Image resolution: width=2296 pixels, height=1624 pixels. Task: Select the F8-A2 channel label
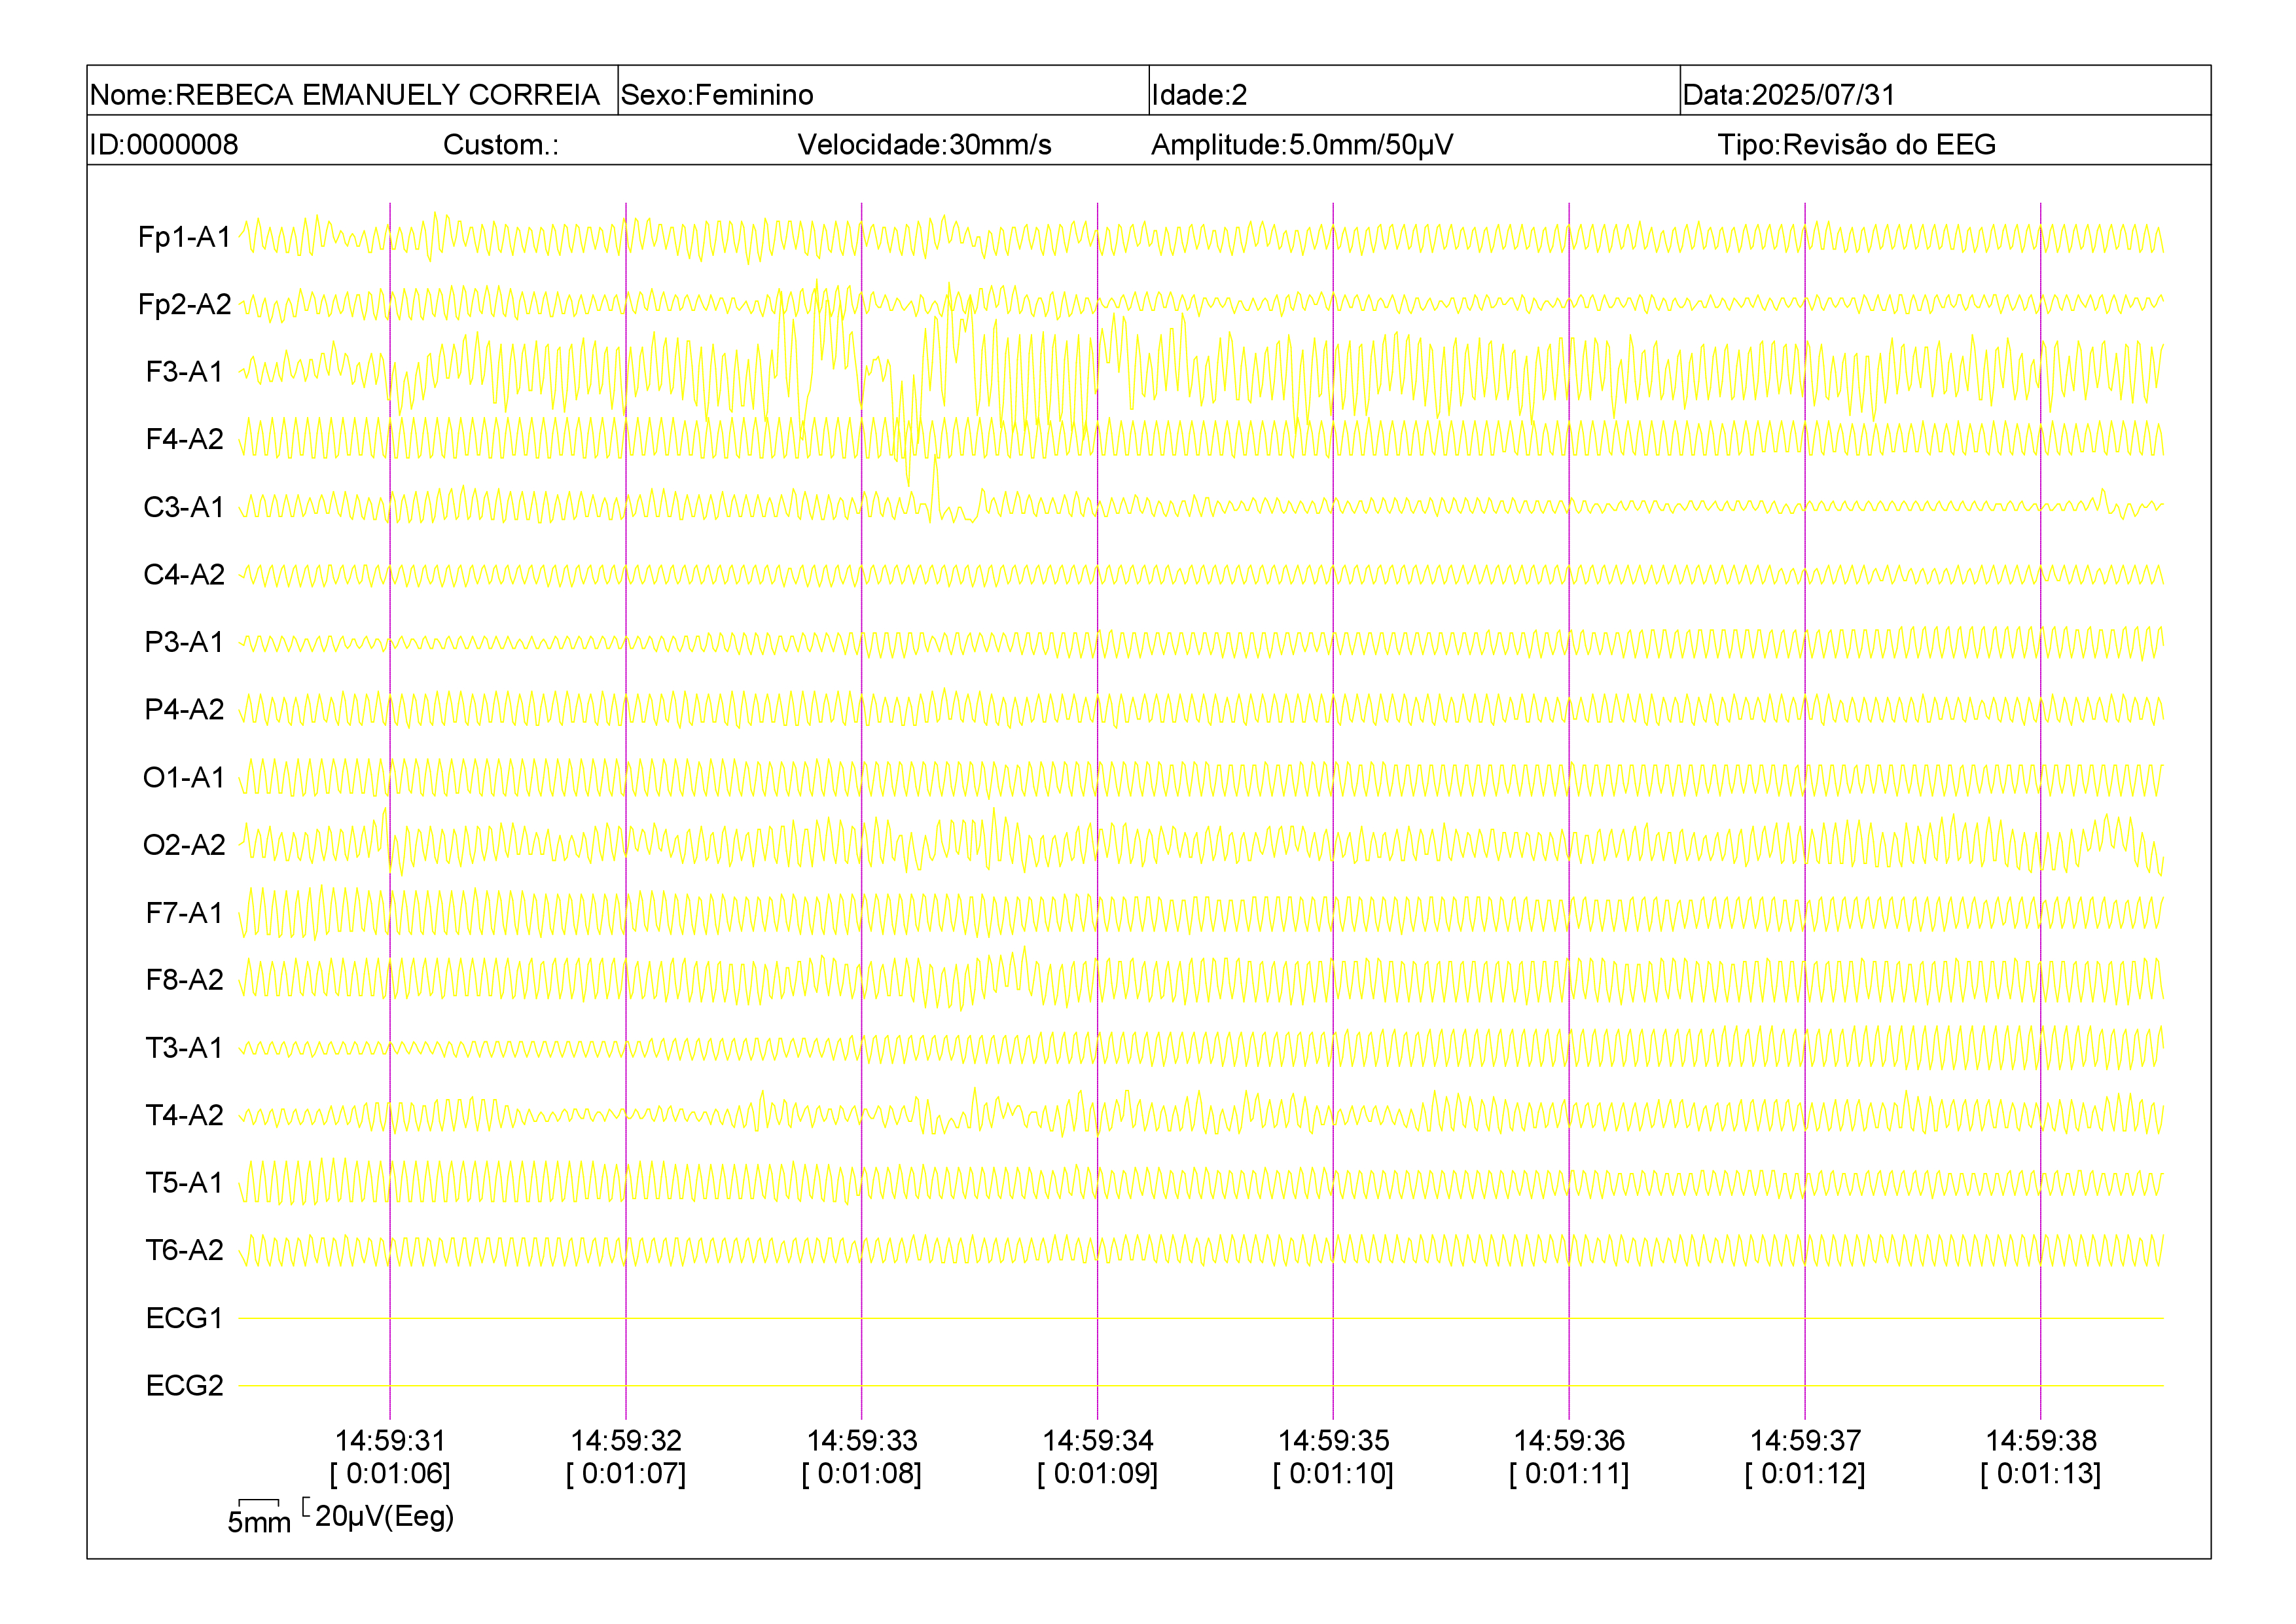click(184, 980)
